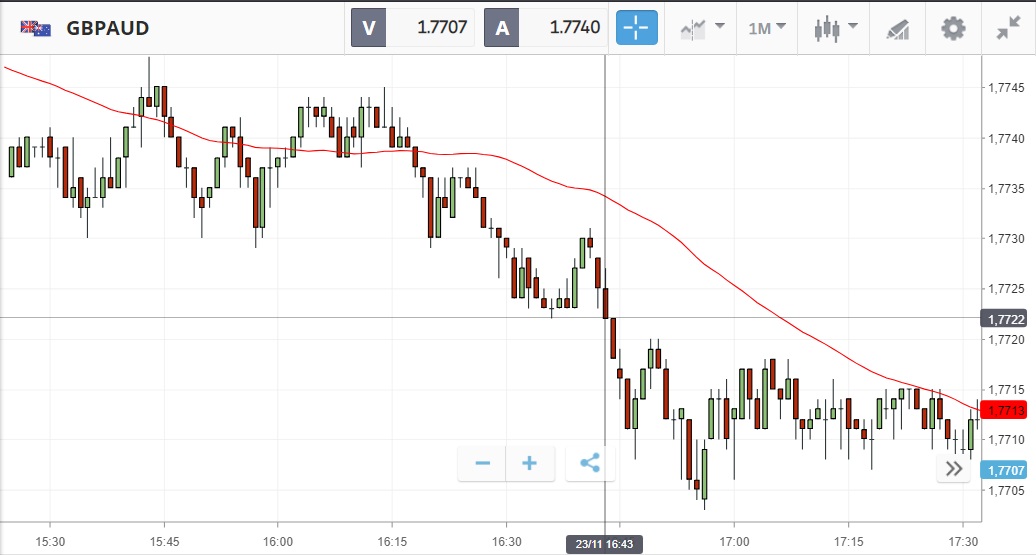Image resolution: width=1036 pixels, height=555 pixels.
Task: Click the red 1.7713 moving average label
Action: tap(1003, 411)
